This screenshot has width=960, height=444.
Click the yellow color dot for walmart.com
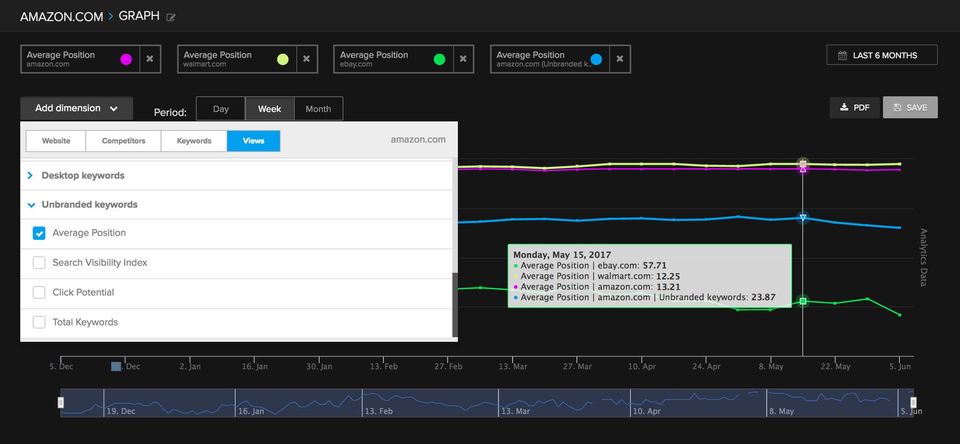[x=282, y=59]
